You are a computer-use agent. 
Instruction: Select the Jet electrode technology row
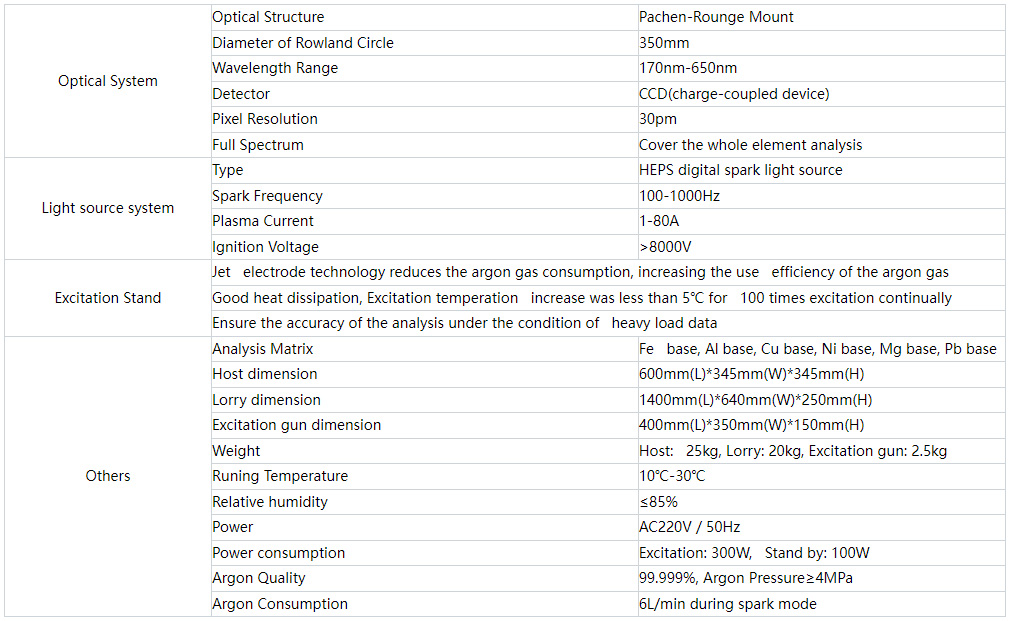pos(608,272)
